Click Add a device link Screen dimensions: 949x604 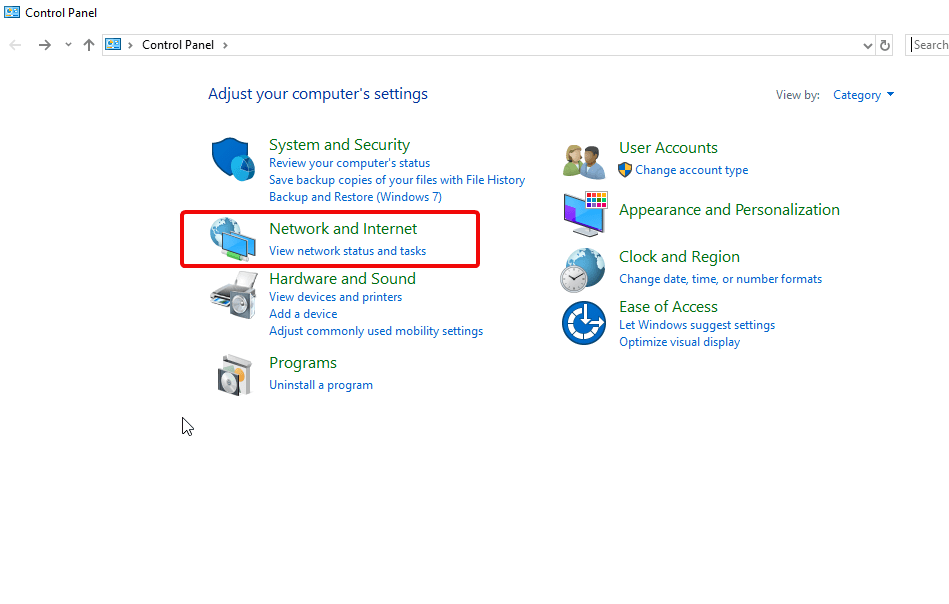coord(303,314)
